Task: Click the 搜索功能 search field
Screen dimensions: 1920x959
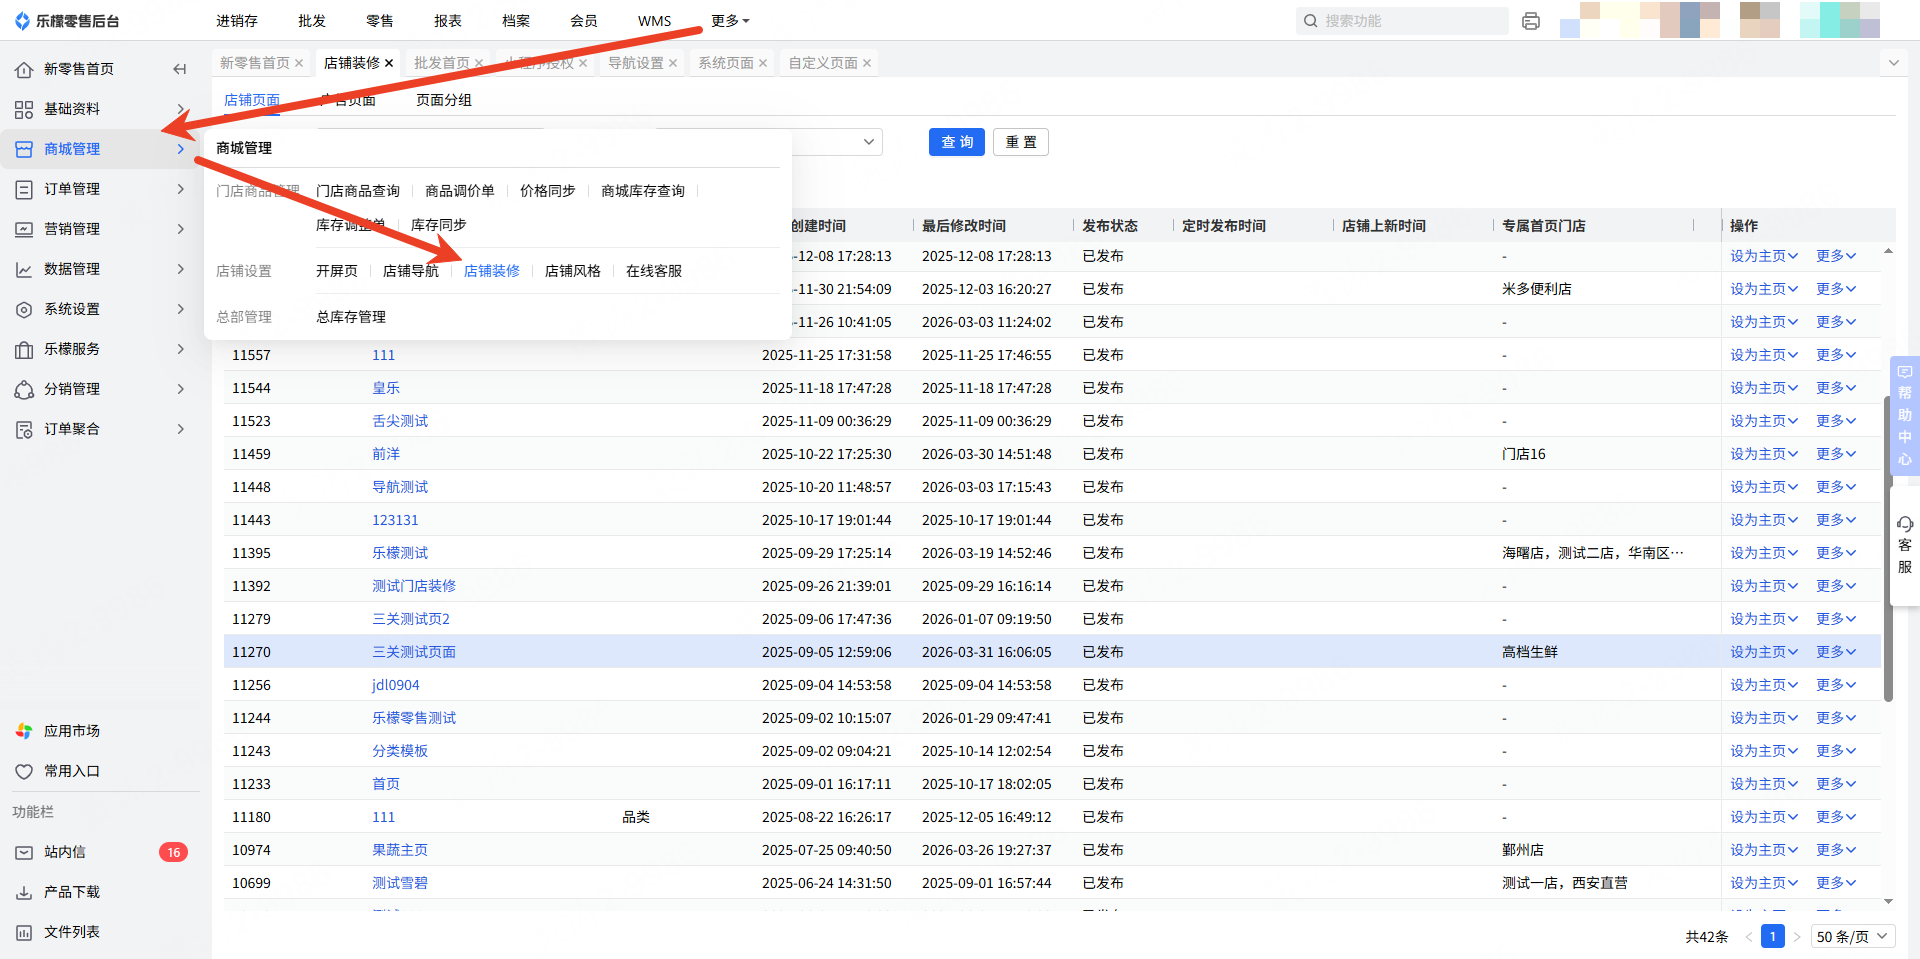Action: tap(1410, 21)
